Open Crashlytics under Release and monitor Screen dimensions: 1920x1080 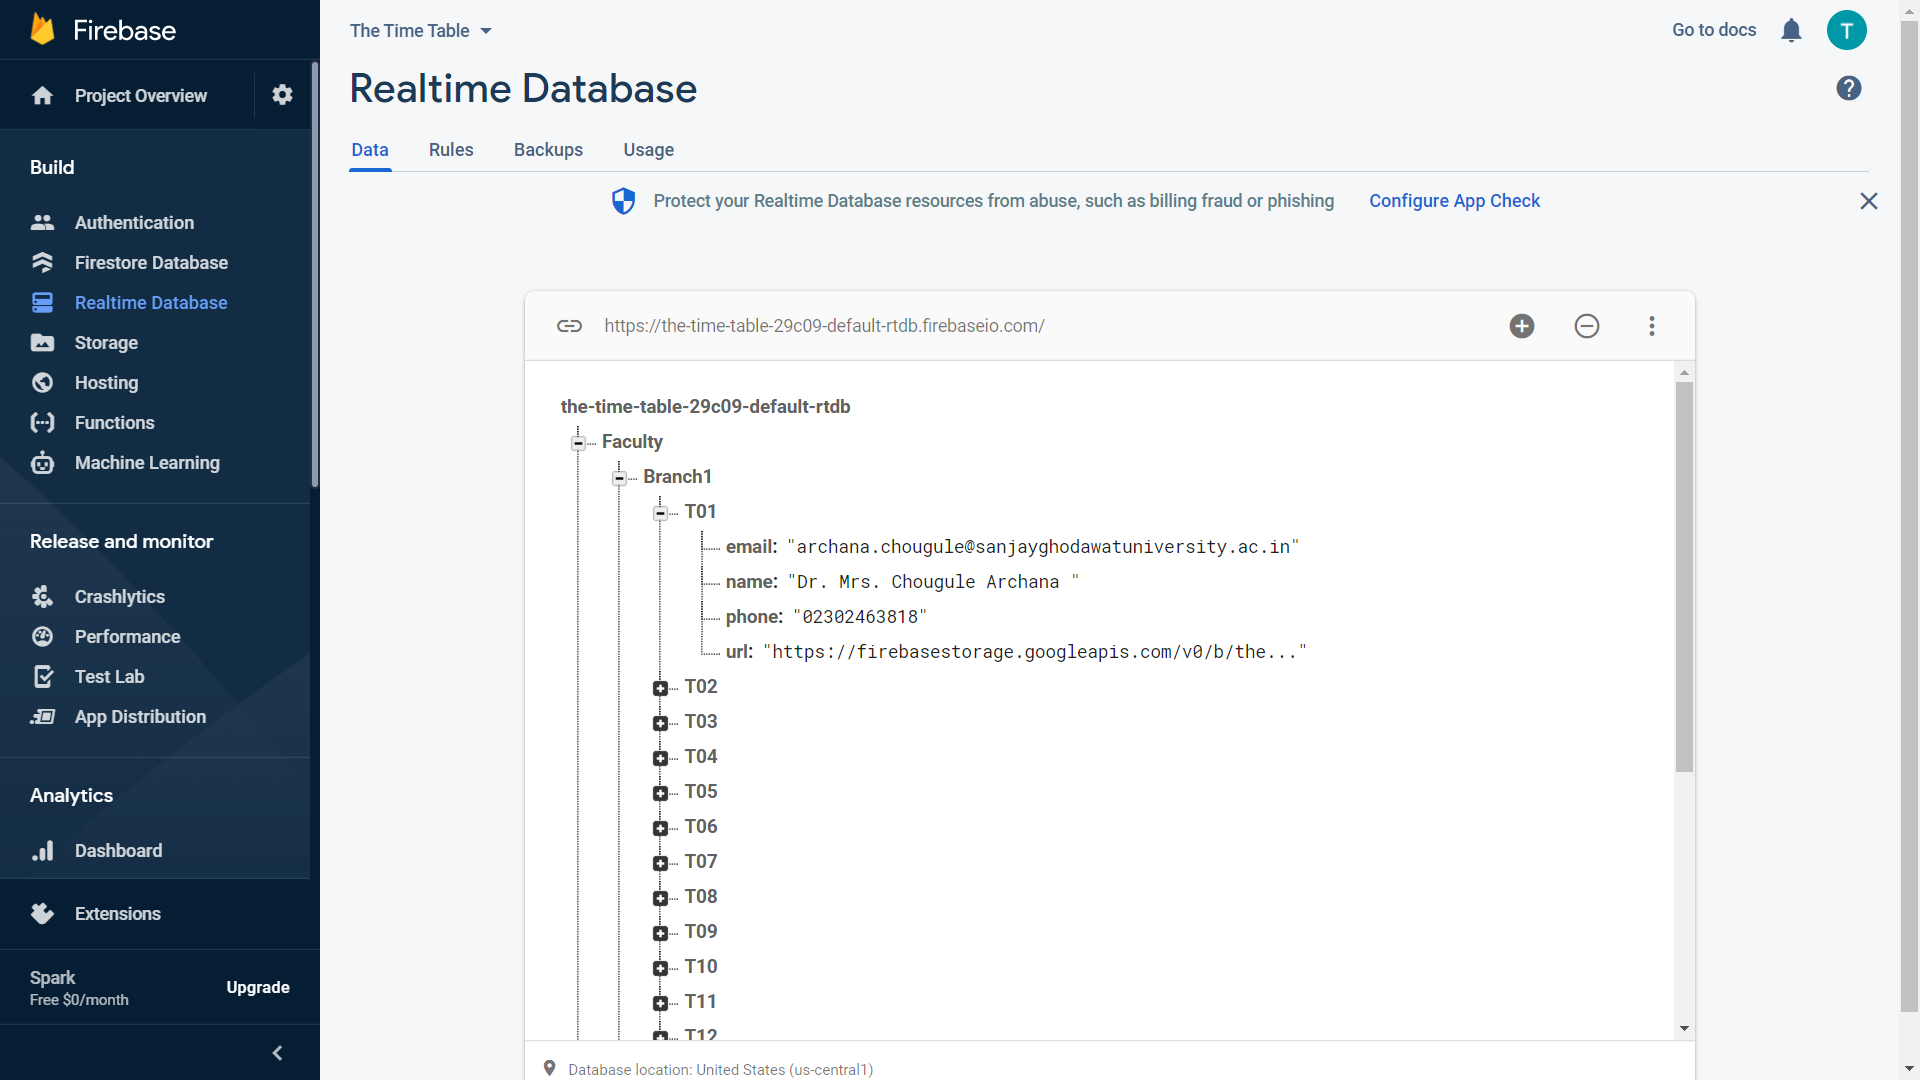[x=119, y=596]
